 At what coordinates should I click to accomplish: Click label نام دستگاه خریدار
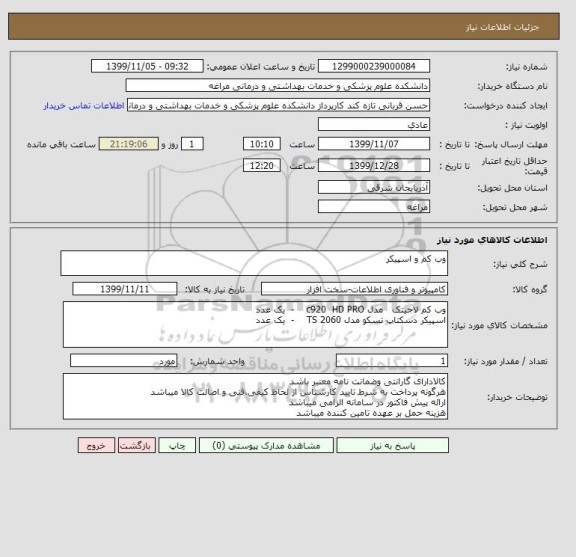[512, 86]
